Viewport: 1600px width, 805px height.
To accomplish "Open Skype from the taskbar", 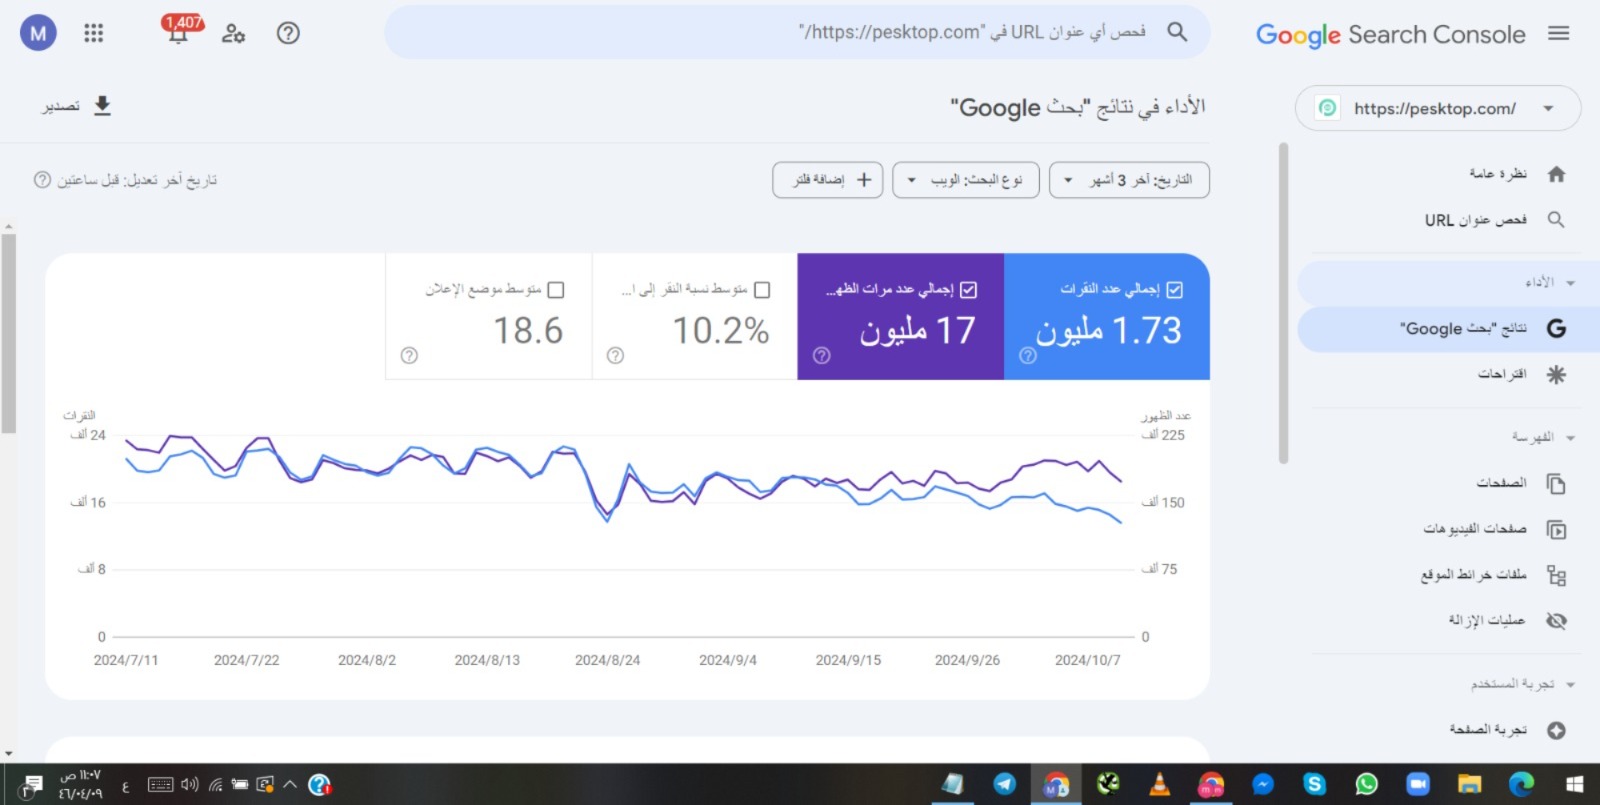I will pos(1314,784).
